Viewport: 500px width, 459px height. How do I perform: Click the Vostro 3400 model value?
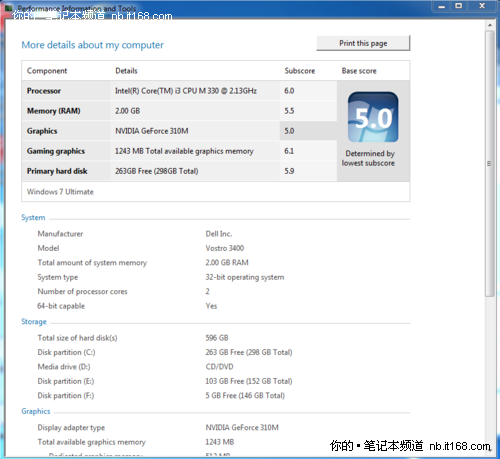pos(225,248)
